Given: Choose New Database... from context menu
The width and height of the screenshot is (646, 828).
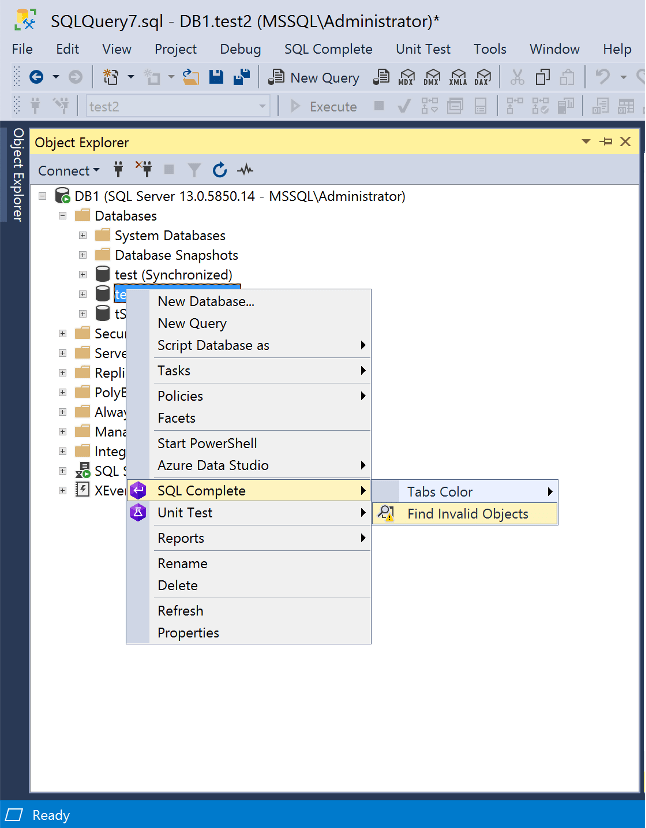Looking at the screenshot, I should [249, 302].
